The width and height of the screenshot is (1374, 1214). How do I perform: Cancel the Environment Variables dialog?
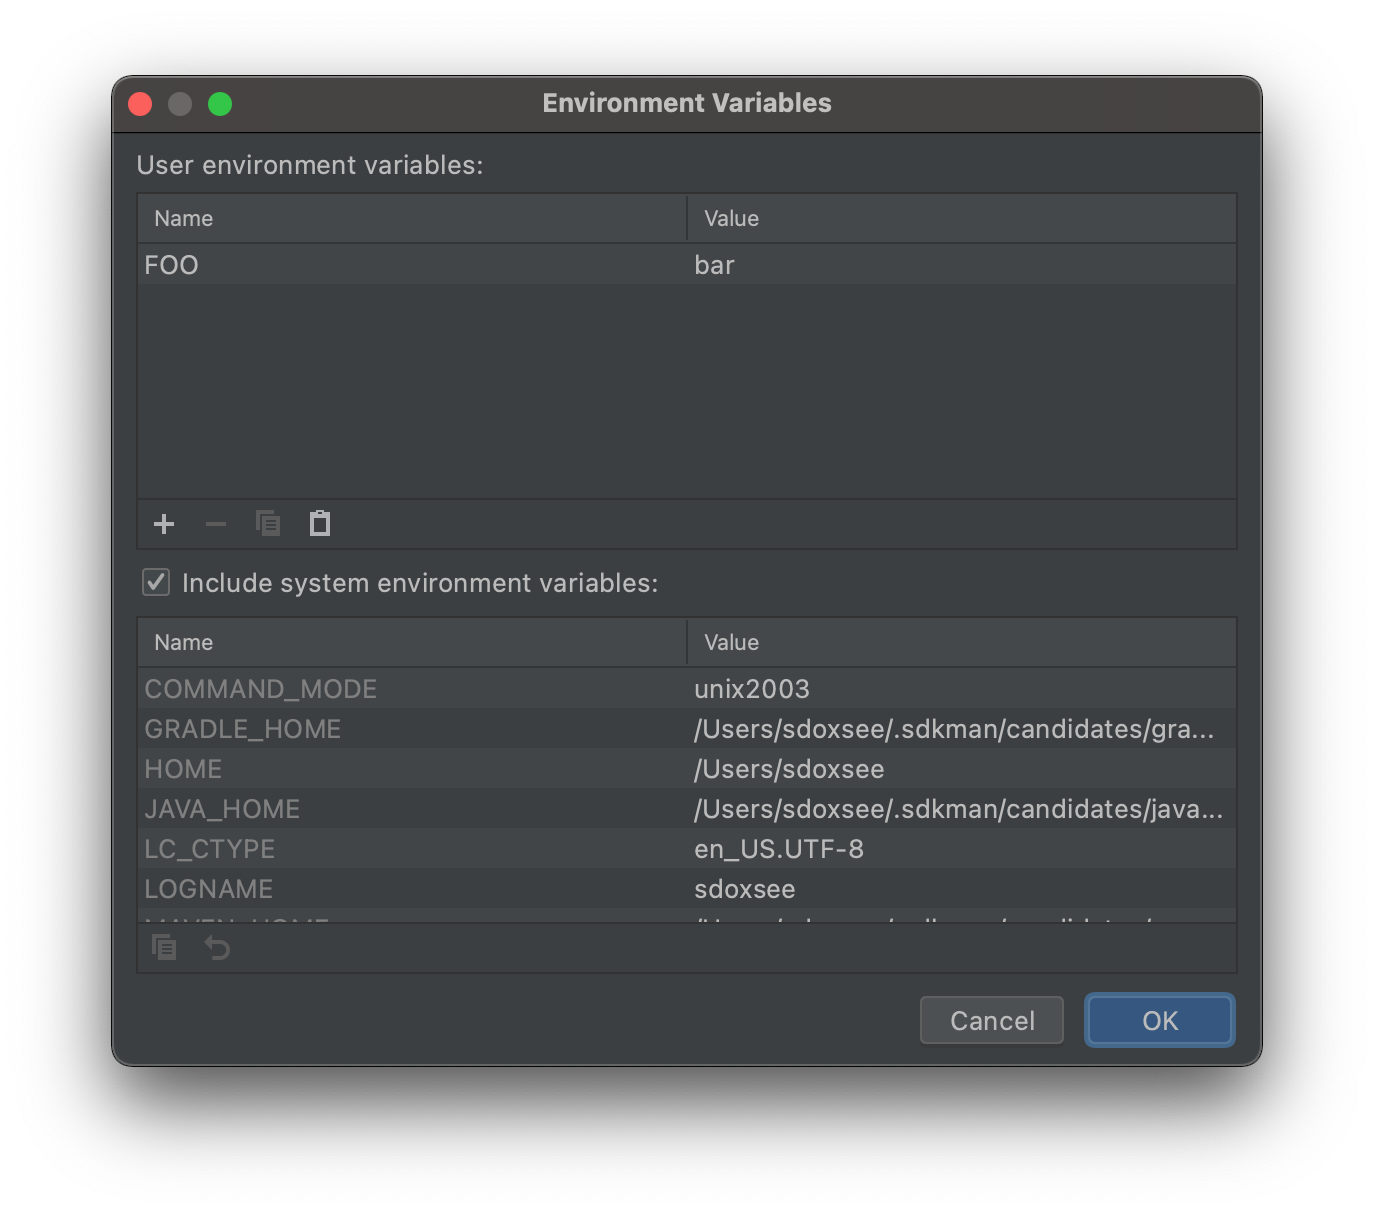(991, 1020)
